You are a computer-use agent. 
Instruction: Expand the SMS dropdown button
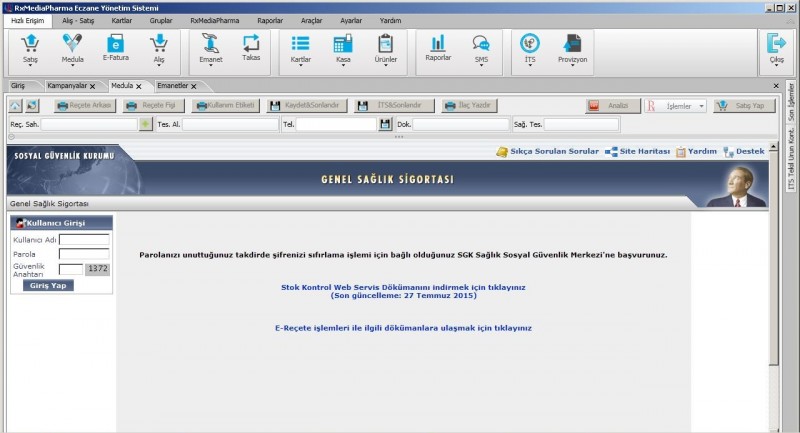pyautogui.click(x=481, y=67)
